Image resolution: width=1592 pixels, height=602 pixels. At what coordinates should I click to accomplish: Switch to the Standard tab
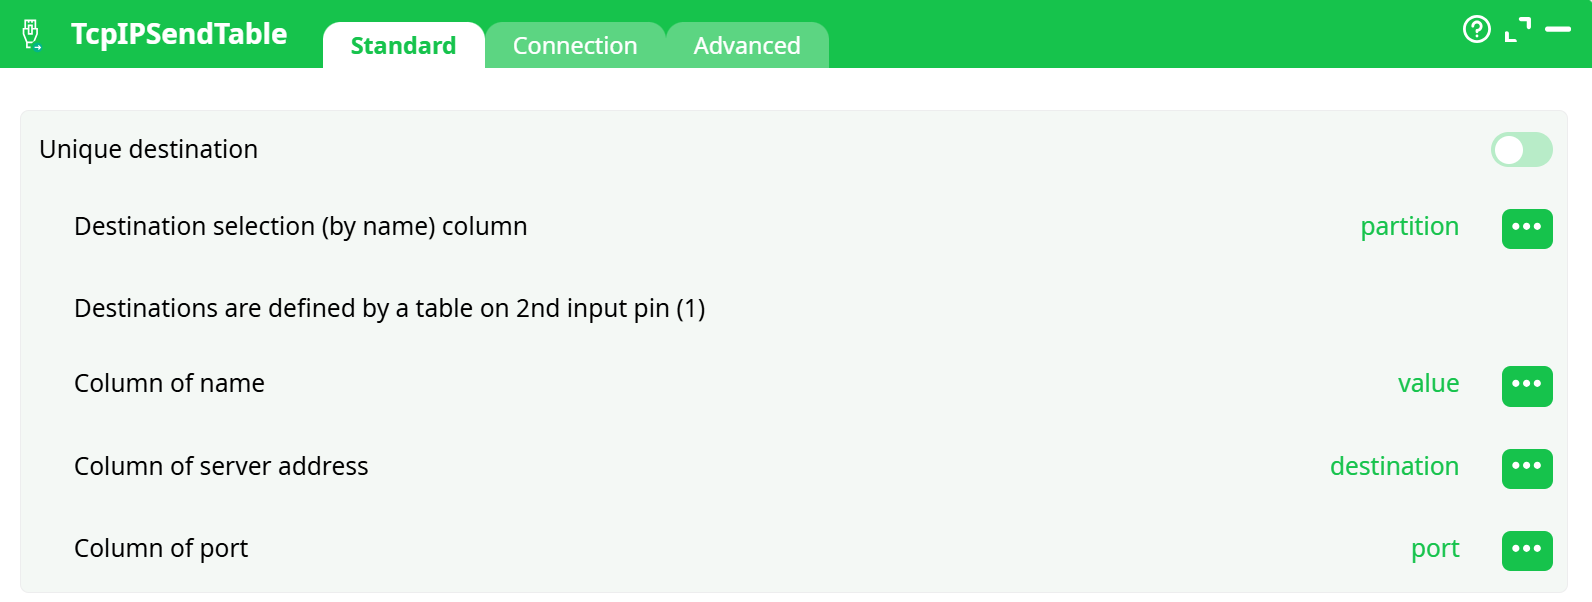point(403,46)
